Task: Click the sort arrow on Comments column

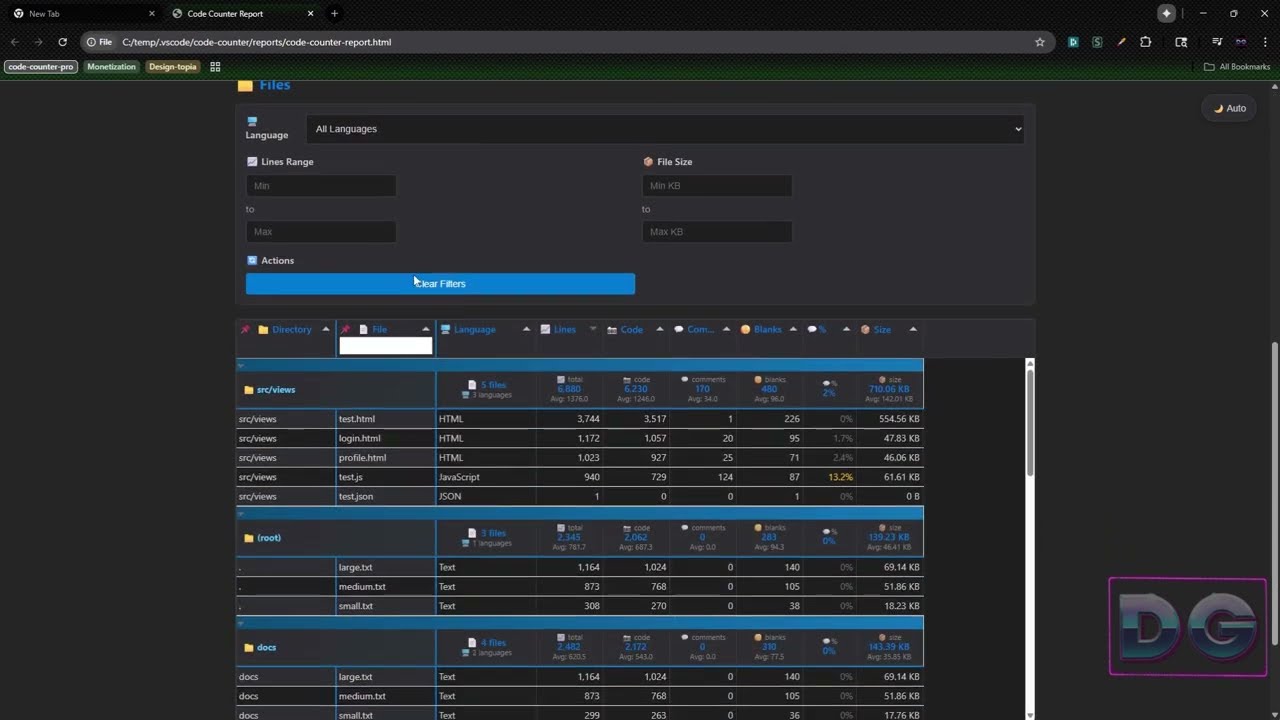Action: (x=726, y=329)
